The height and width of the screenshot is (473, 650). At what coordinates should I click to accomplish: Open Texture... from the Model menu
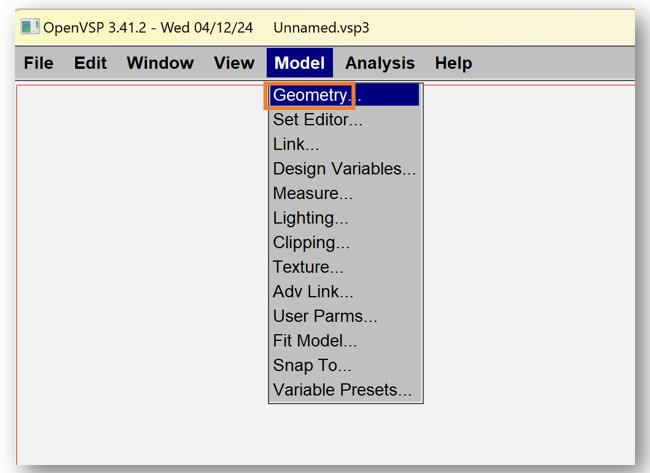(x=308, y=267)
